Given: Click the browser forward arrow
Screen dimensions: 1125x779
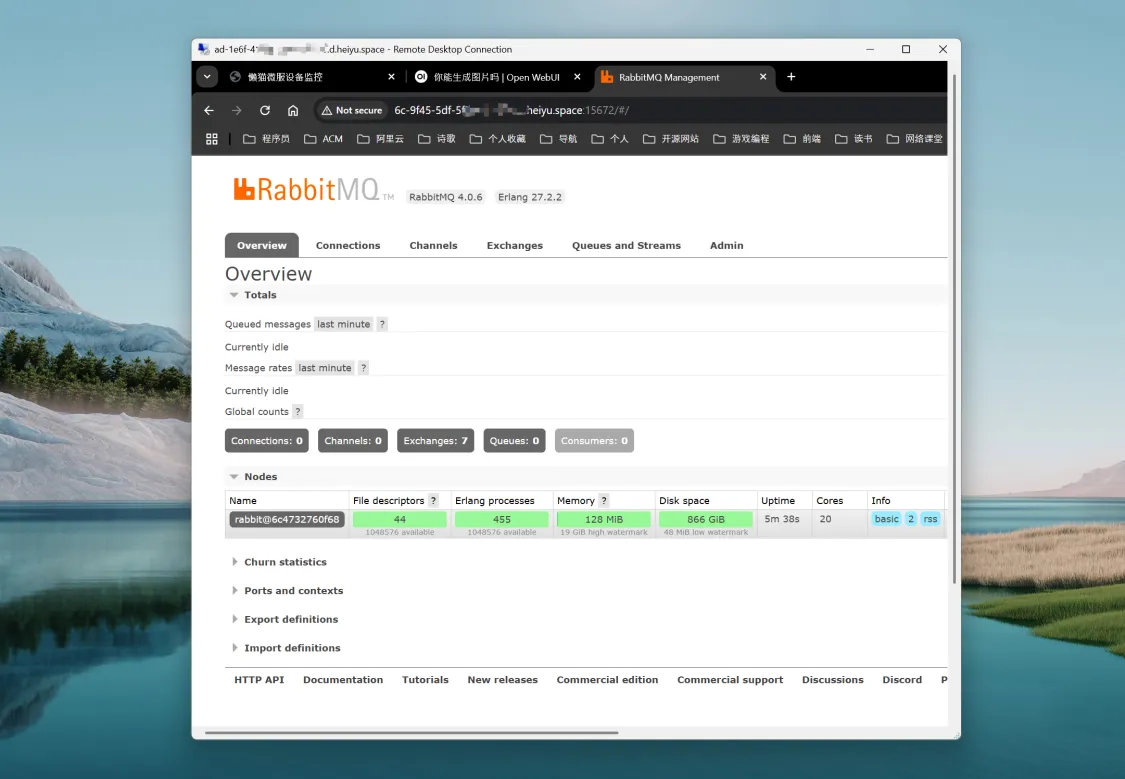Looking at the screenshot, I should (237, 110).
